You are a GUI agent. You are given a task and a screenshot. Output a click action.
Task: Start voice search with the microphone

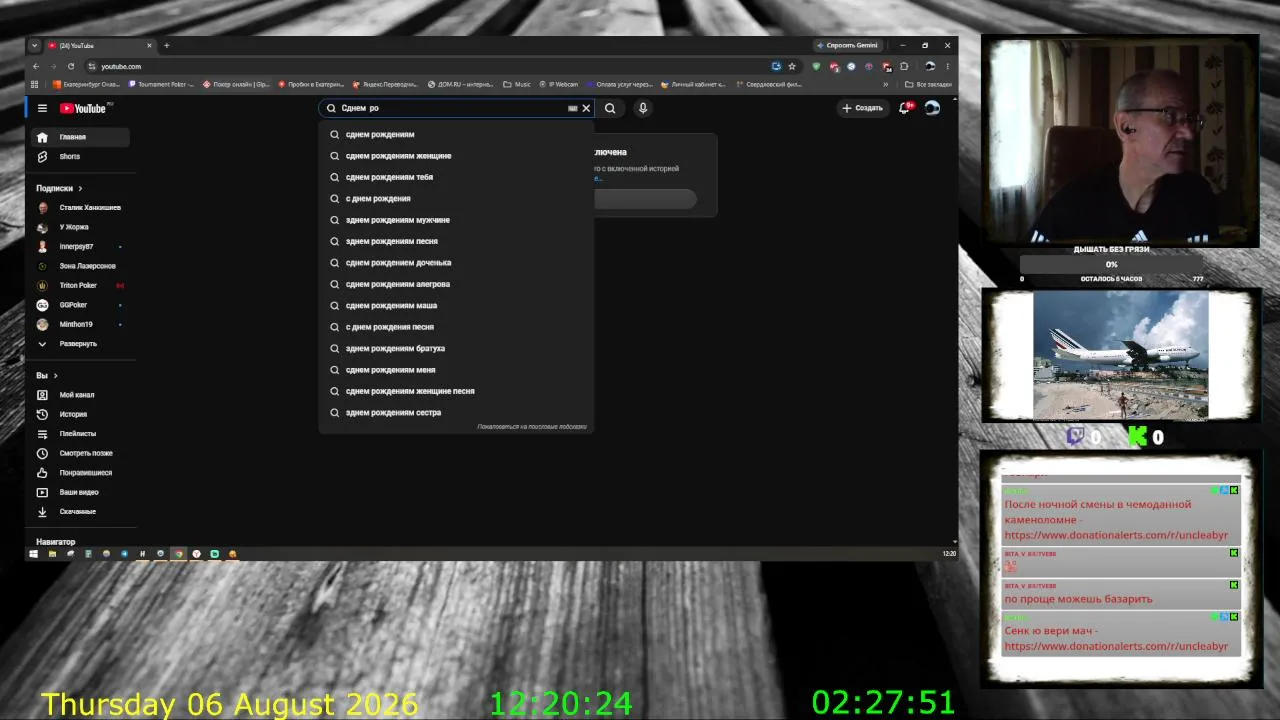(643, 108)
